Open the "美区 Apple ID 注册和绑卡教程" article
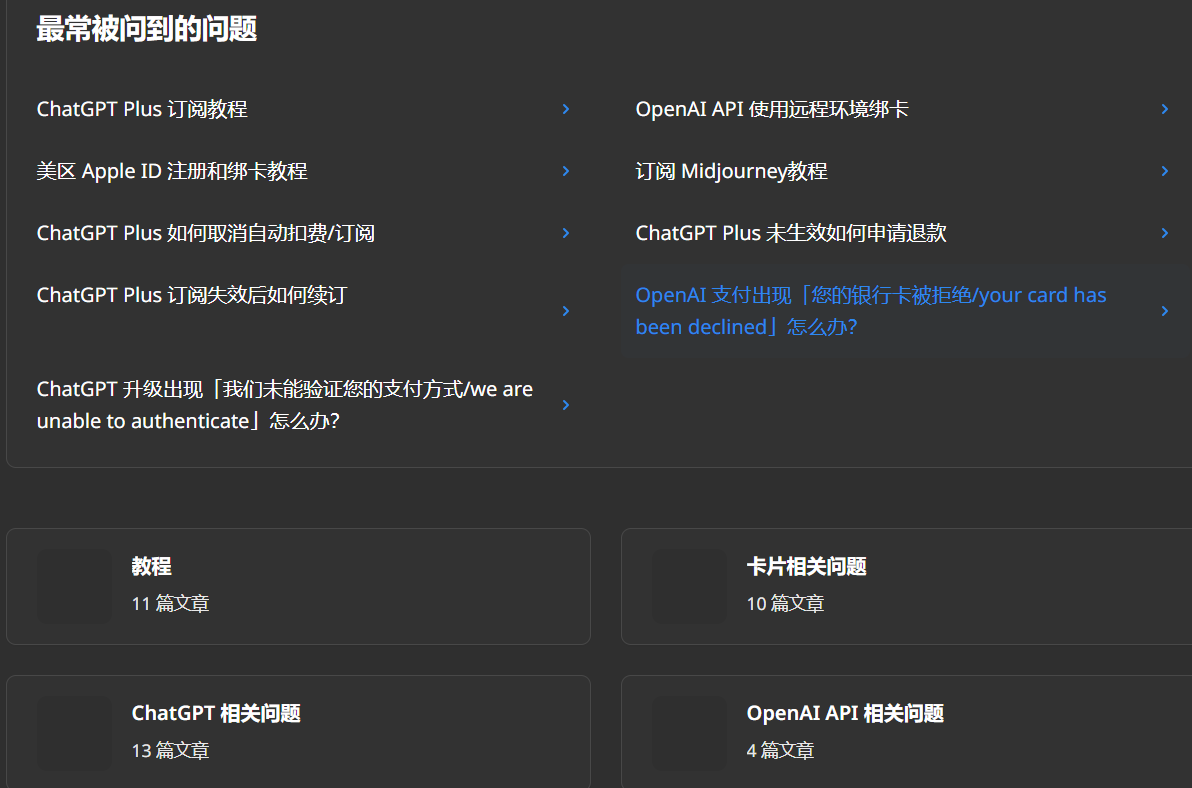Image resolution: width=1192 pixels, height=788 pixels. (x=172, y=172)
